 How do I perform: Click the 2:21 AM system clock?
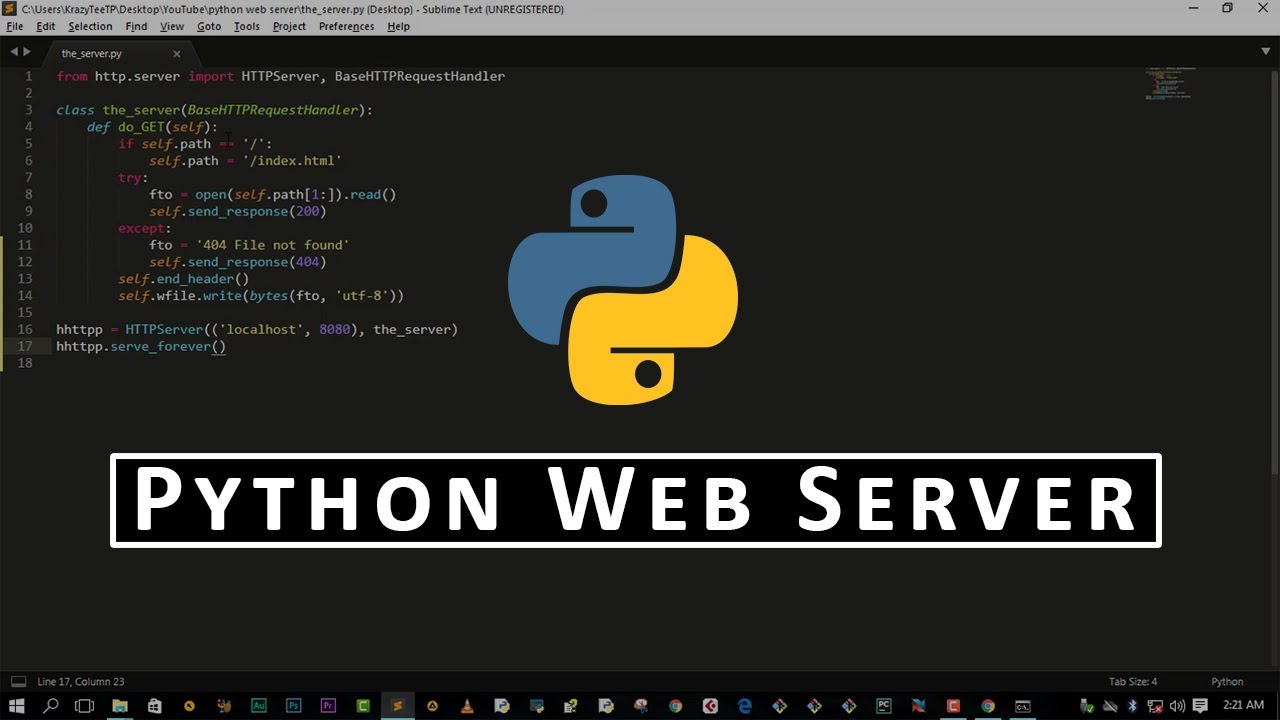click(1244, 705)
